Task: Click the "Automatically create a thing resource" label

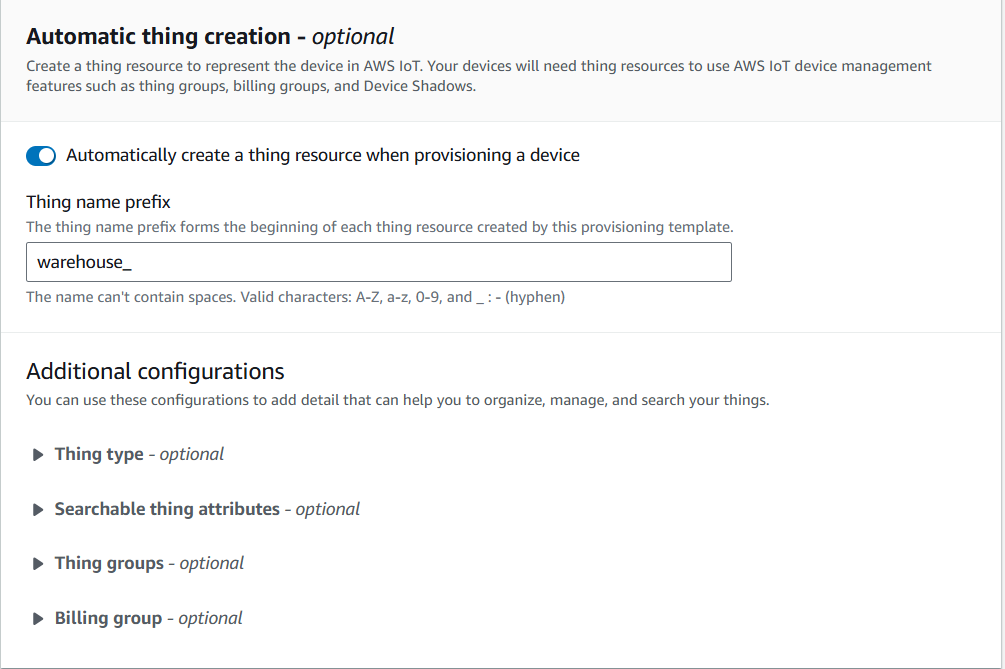Action: [x=322, y=155]
